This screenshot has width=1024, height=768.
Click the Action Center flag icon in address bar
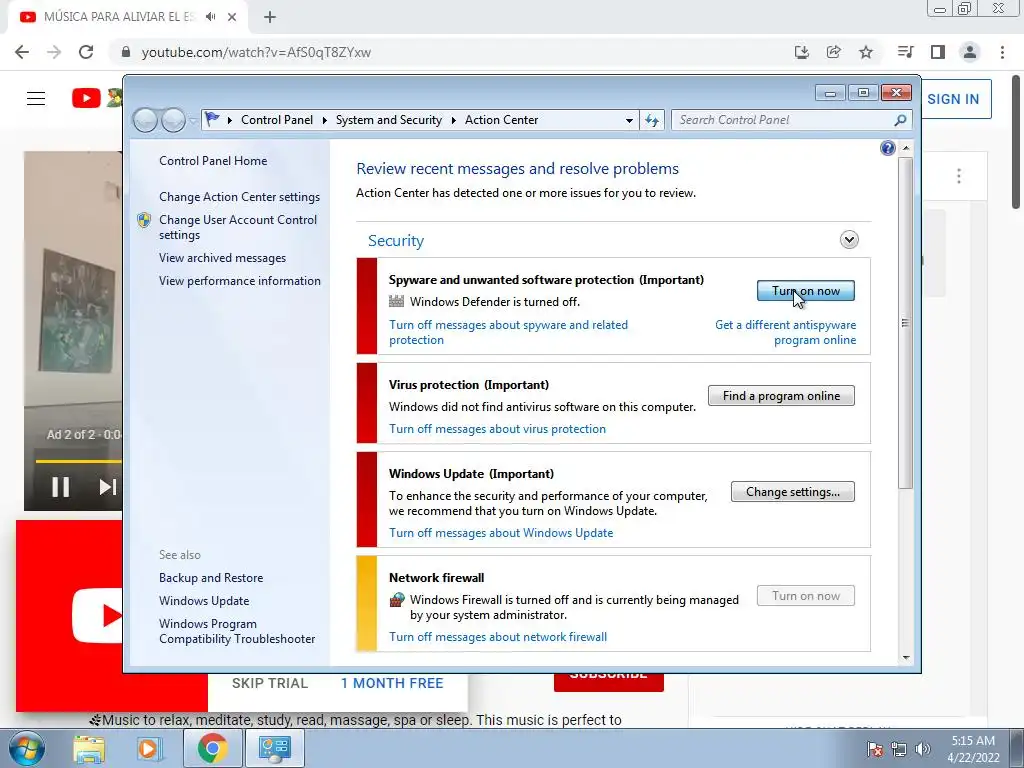212,120
